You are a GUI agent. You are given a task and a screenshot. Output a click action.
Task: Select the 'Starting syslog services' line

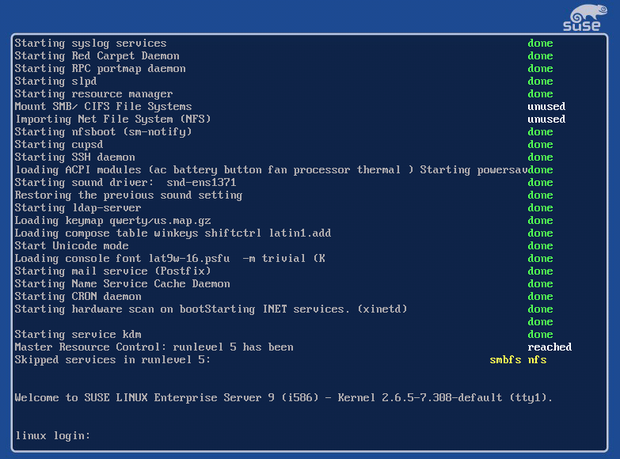pyautogui.click(x=91, y=43)
